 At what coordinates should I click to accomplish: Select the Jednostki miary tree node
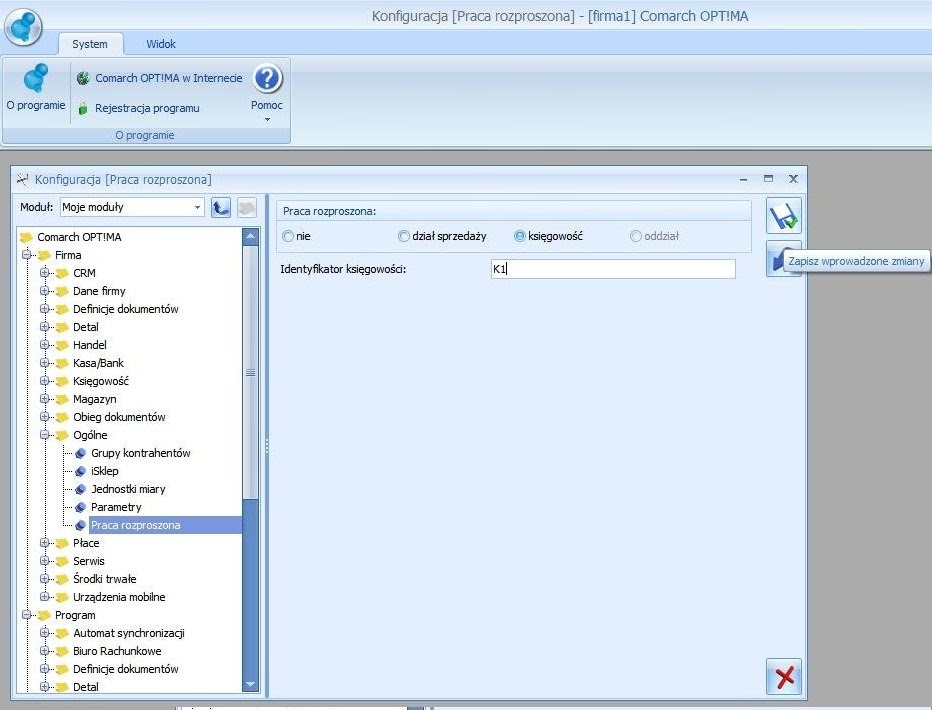tap(128, 489)
